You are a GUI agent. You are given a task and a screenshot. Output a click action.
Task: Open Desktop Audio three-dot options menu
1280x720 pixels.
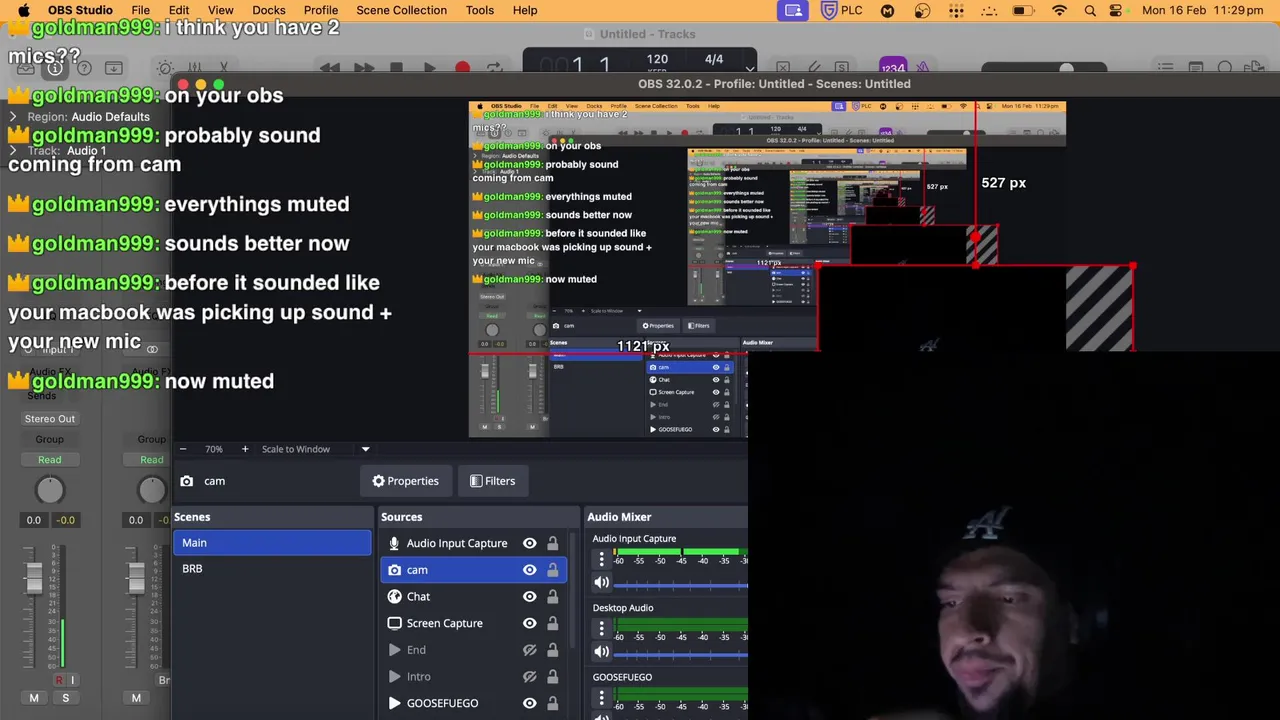click(601, 628)
